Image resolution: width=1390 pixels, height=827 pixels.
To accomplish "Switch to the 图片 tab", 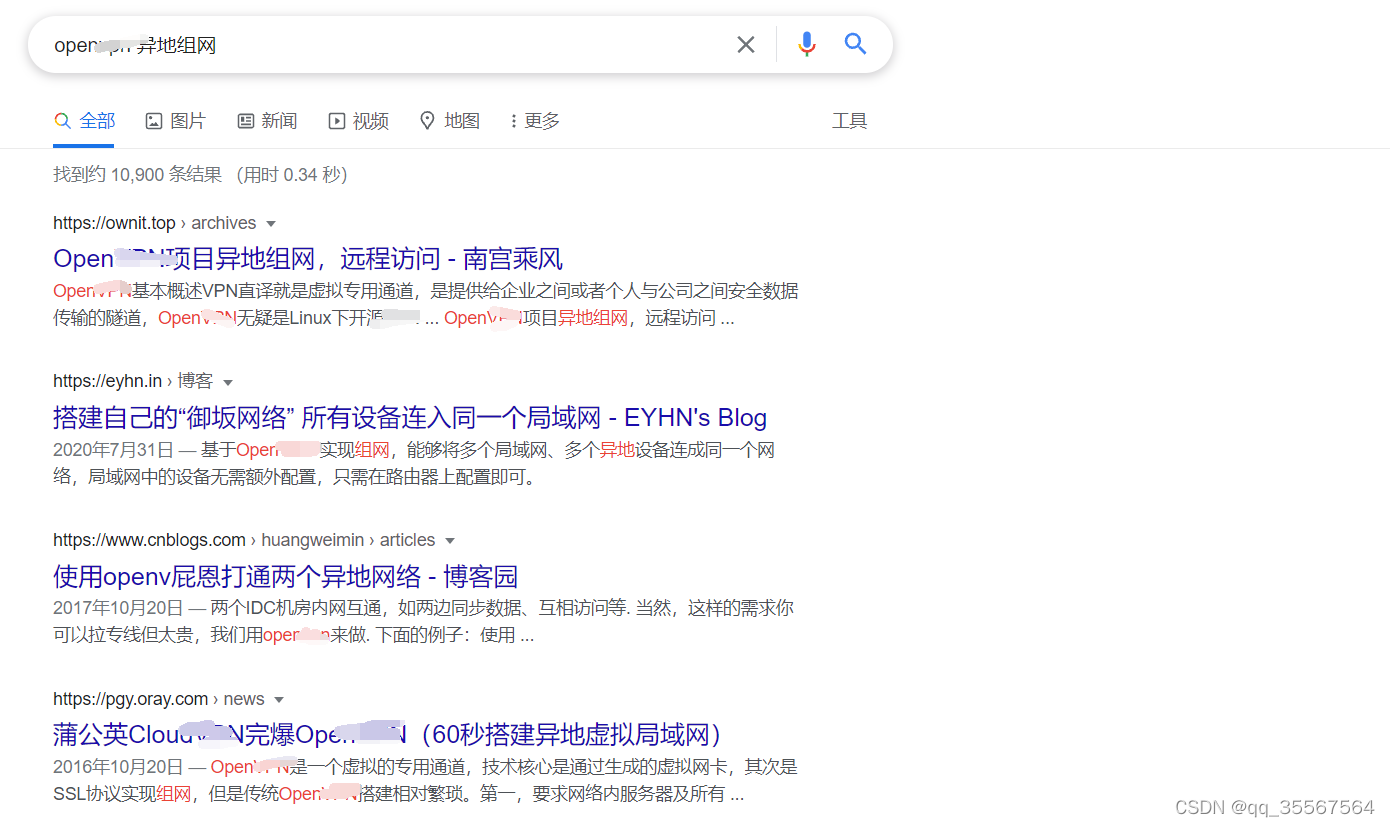I will [176, 121].
